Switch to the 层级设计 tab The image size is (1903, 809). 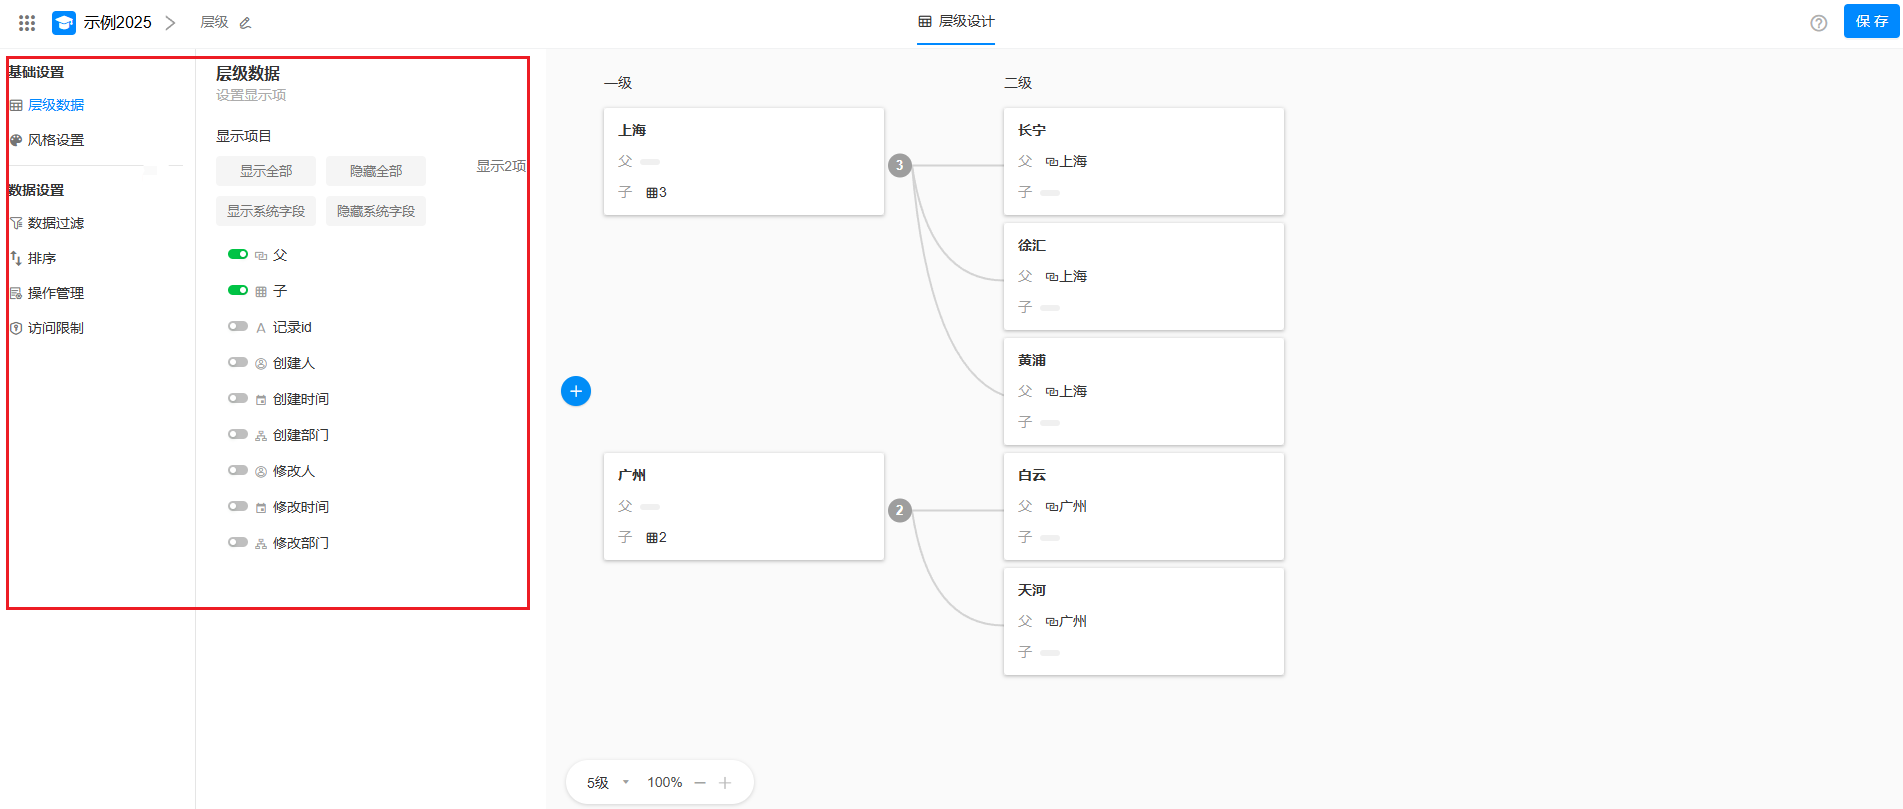click(x=956, y=21)
